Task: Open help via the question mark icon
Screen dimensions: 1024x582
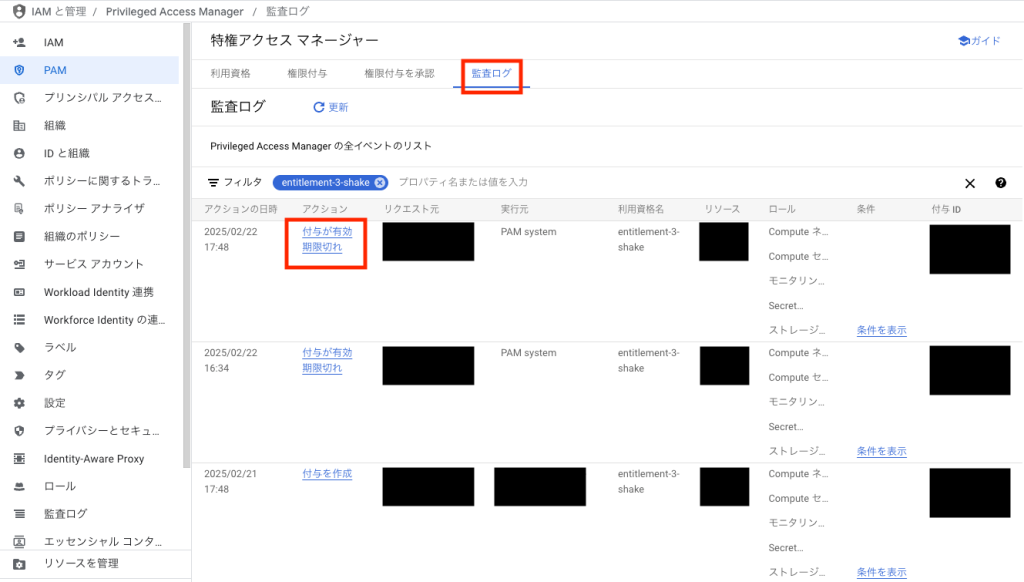Action: coord(1000,183)
